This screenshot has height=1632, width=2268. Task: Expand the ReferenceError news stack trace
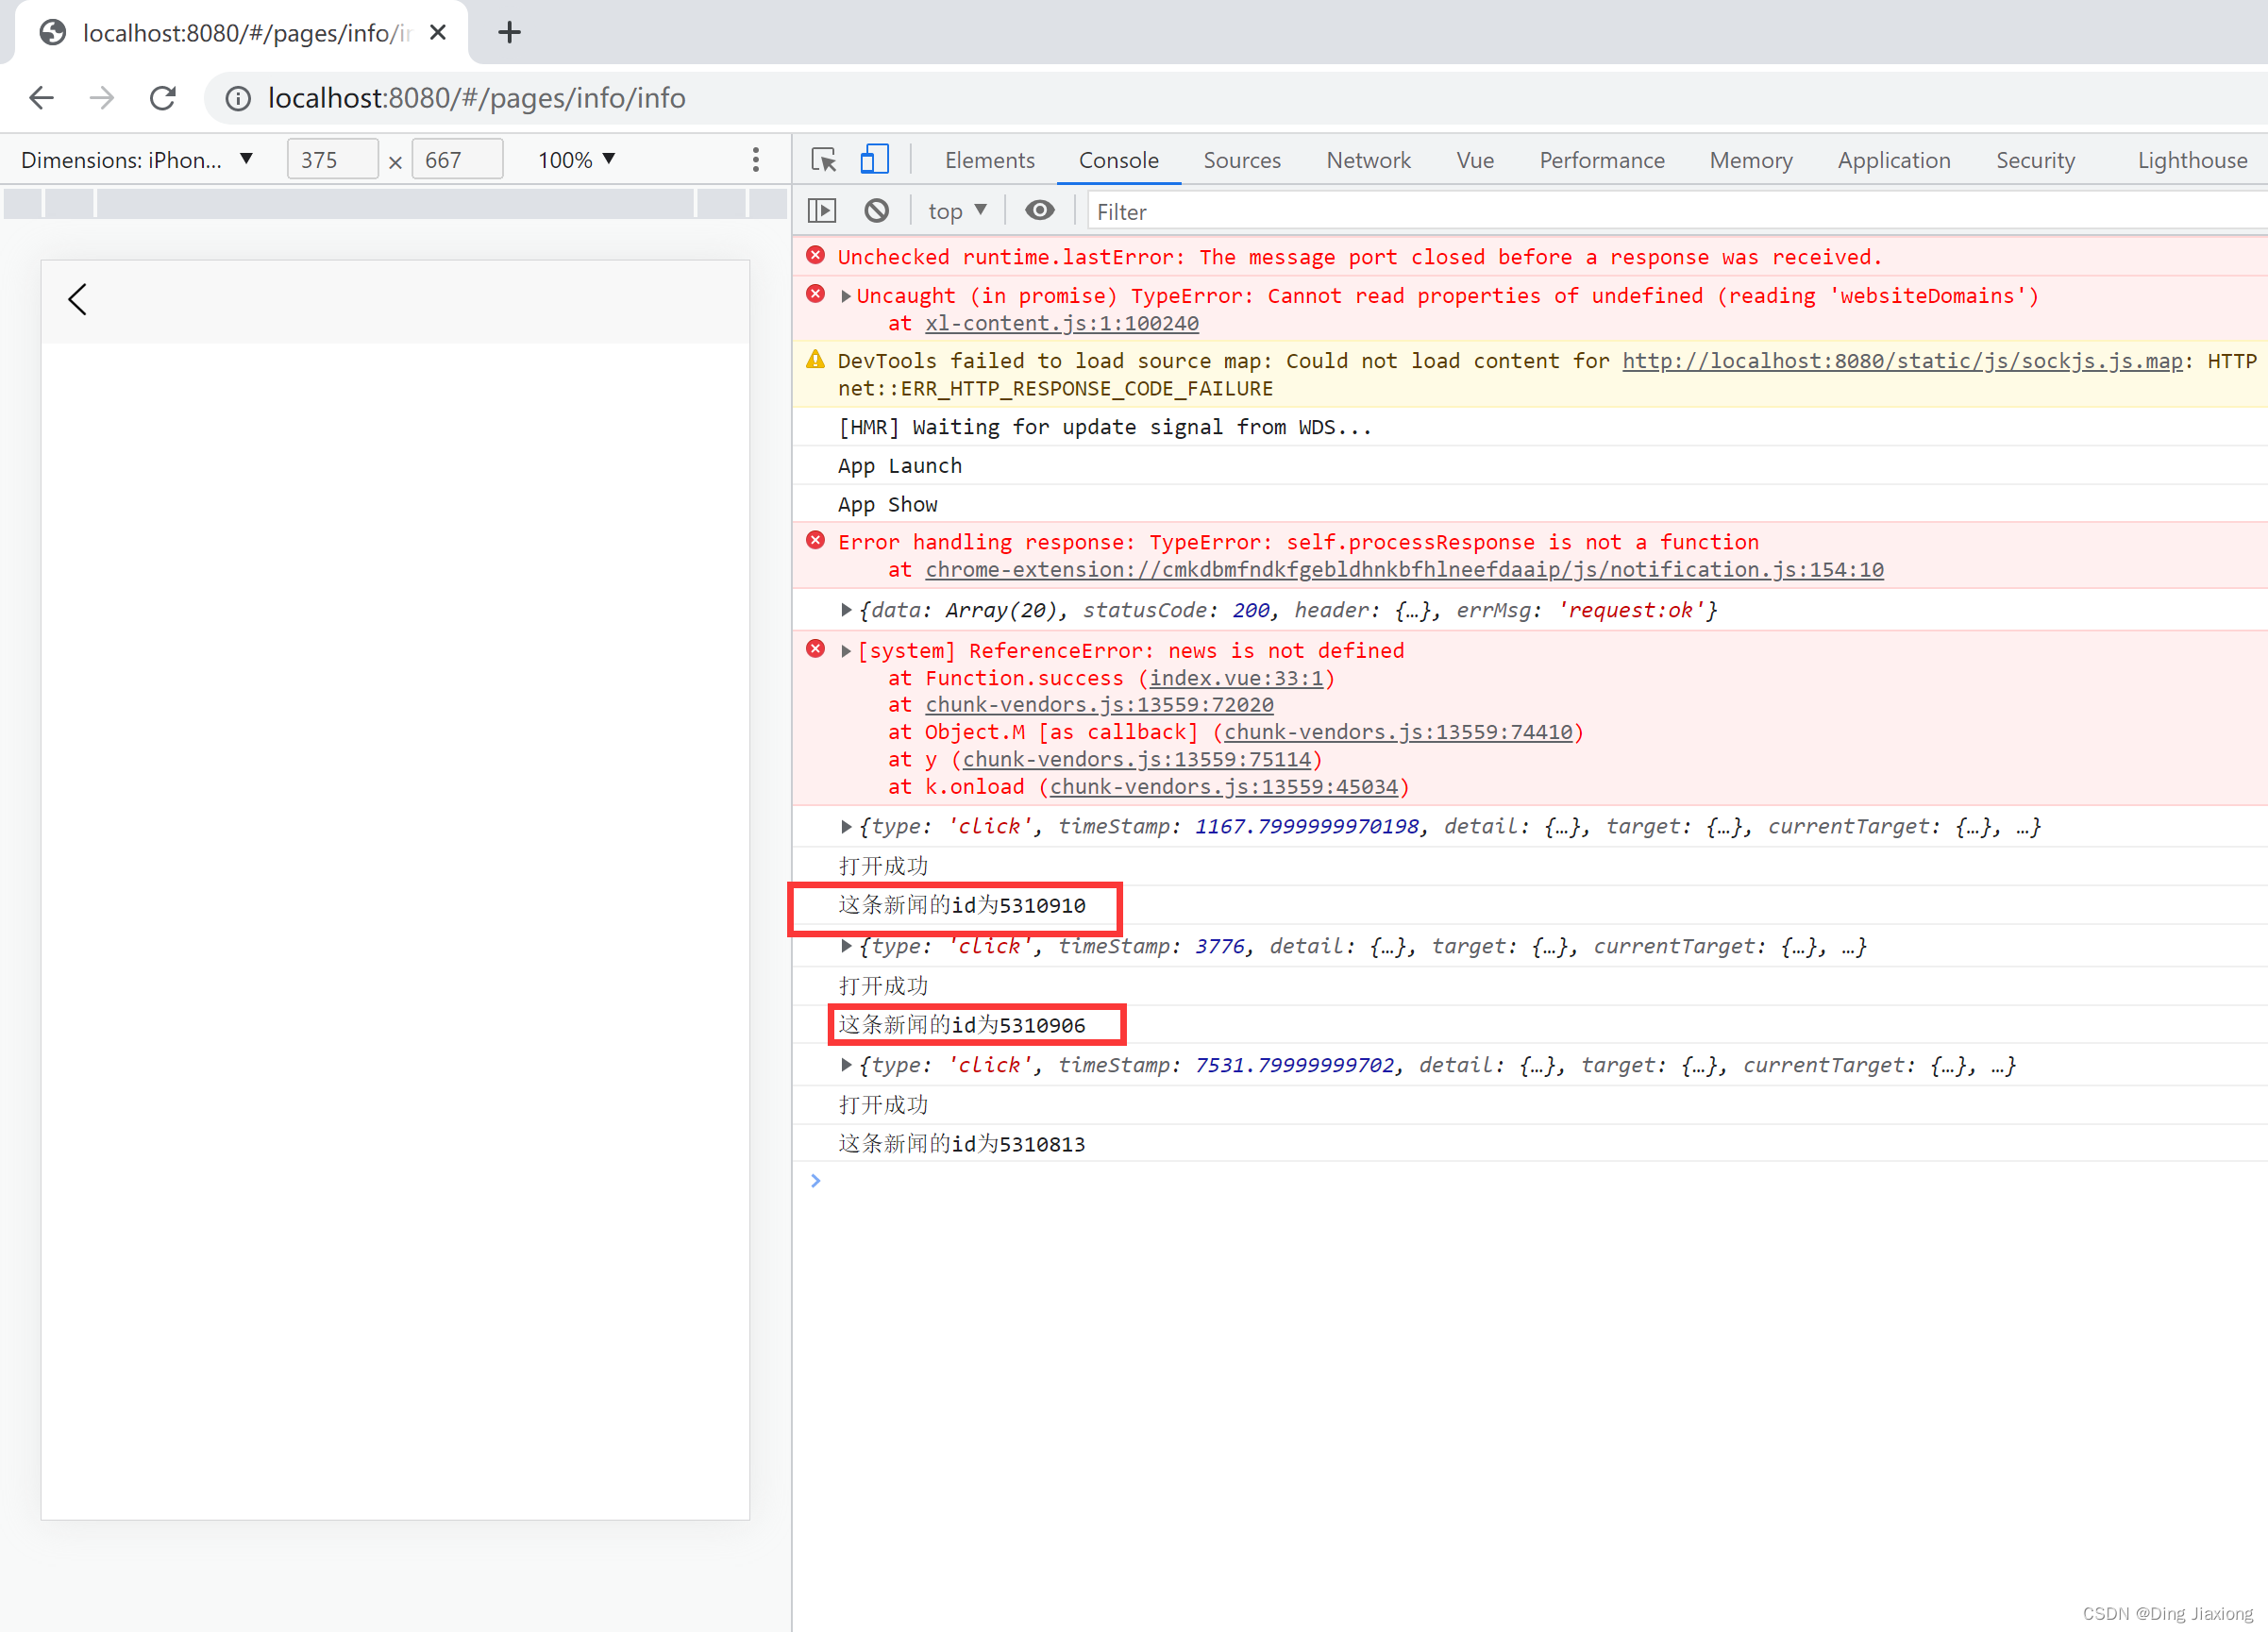(x=846, y=651)
